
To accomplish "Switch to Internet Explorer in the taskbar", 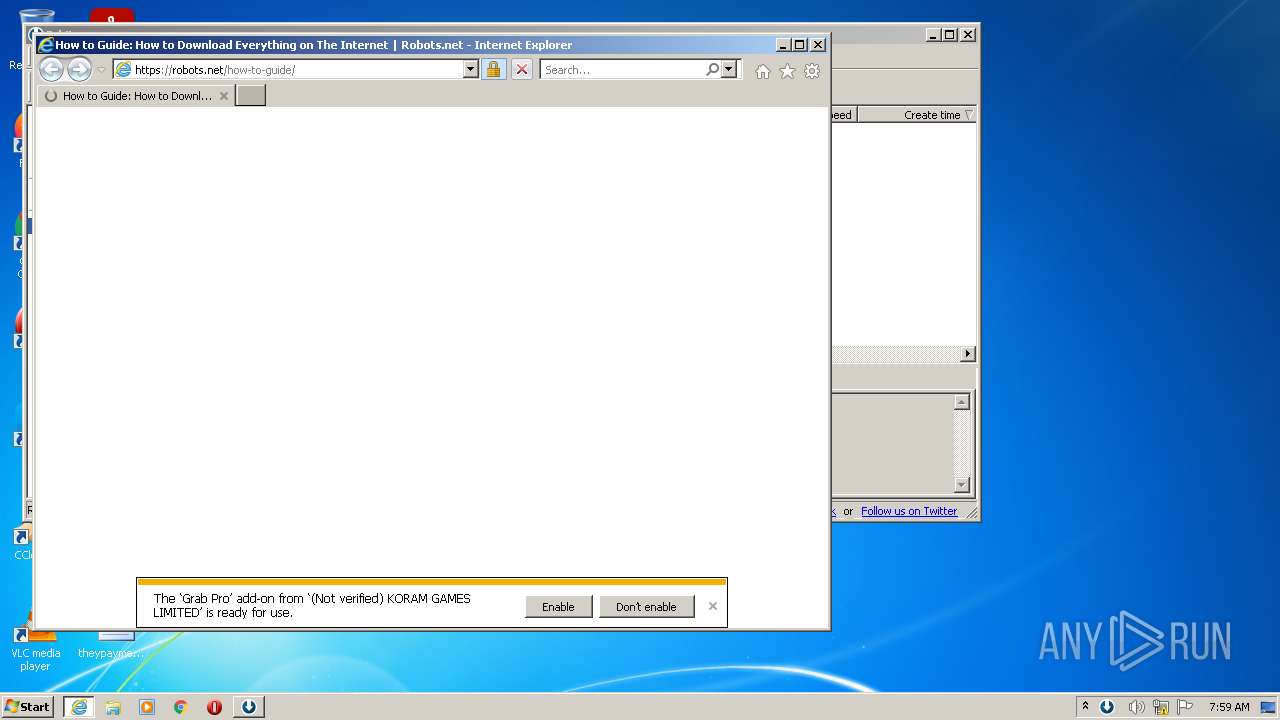I will [x=79, y=707].
